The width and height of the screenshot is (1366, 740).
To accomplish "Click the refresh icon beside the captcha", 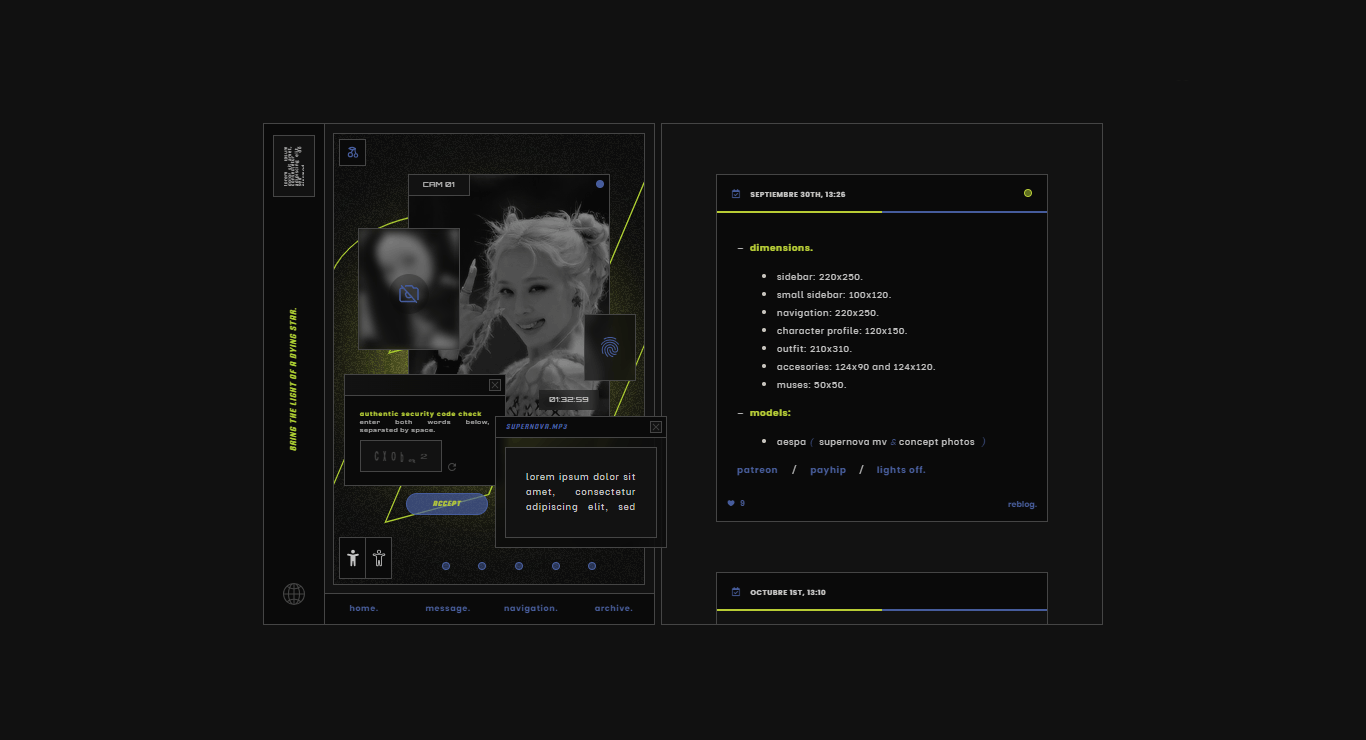I will coord(452,467).
